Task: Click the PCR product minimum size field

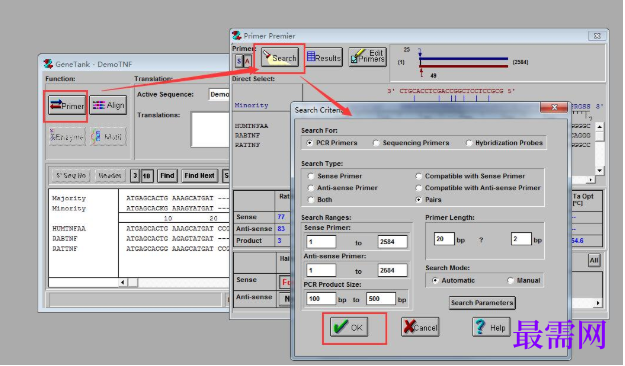Action: click(x=321, y=299)
